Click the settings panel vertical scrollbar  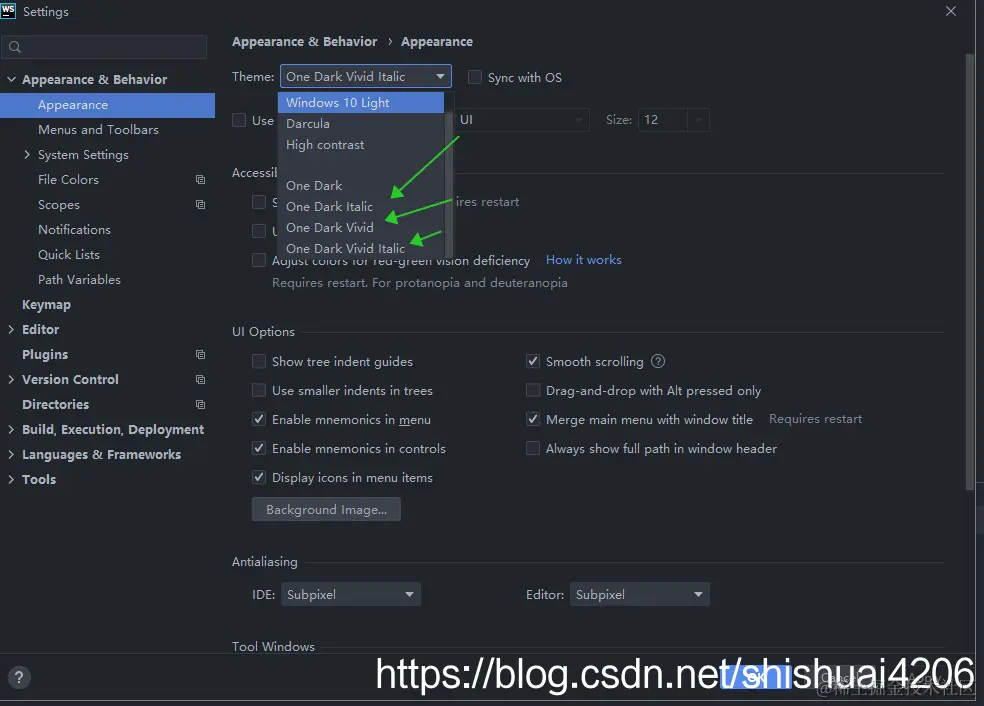click(x=970, y=270)
